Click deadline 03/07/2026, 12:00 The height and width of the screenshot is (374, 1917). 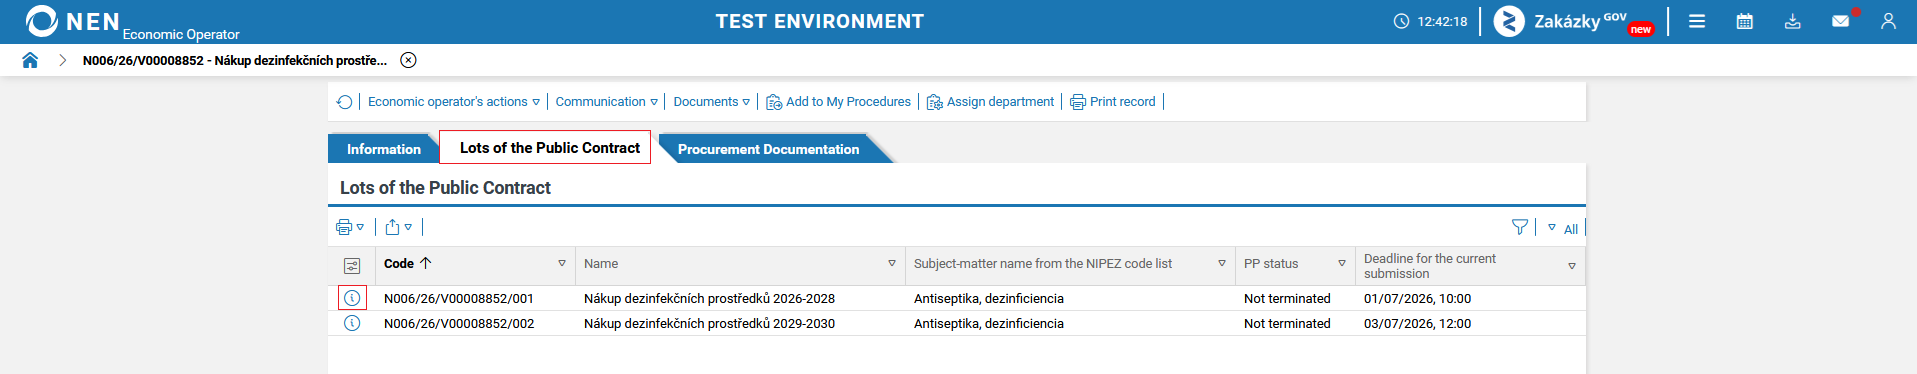coord(1417,323)
